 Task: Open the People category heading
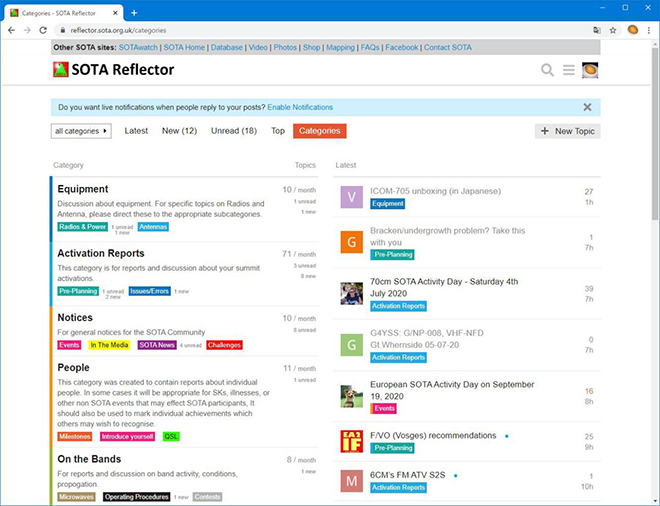pyautogui.click(x=73, y=368)
